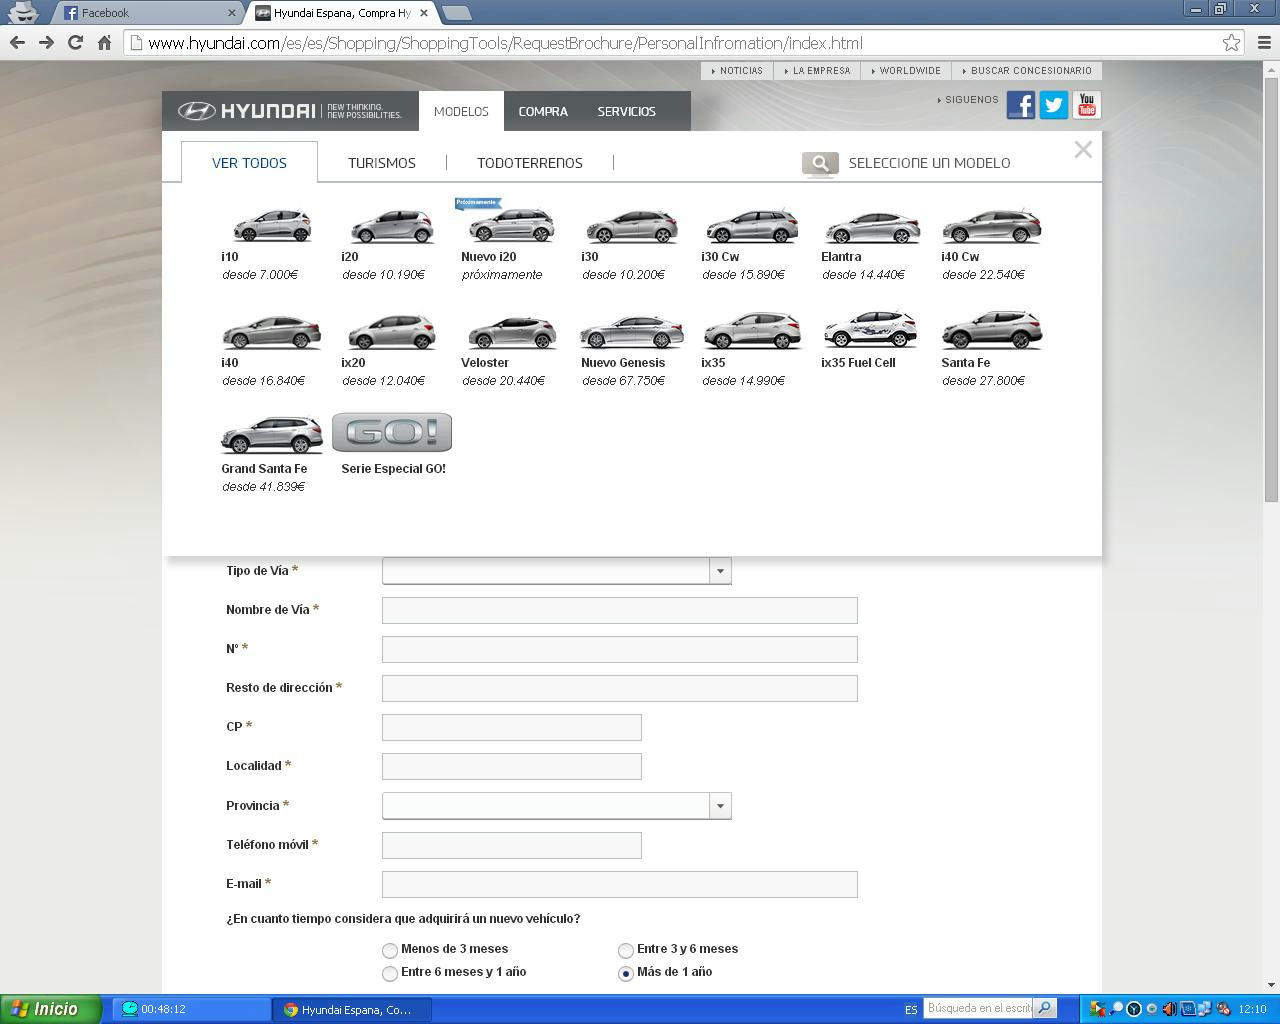This screenshot has width=1280, height=1024.
Task: Select 'Entre 3 y 6 meses' option
Action: 626,950
